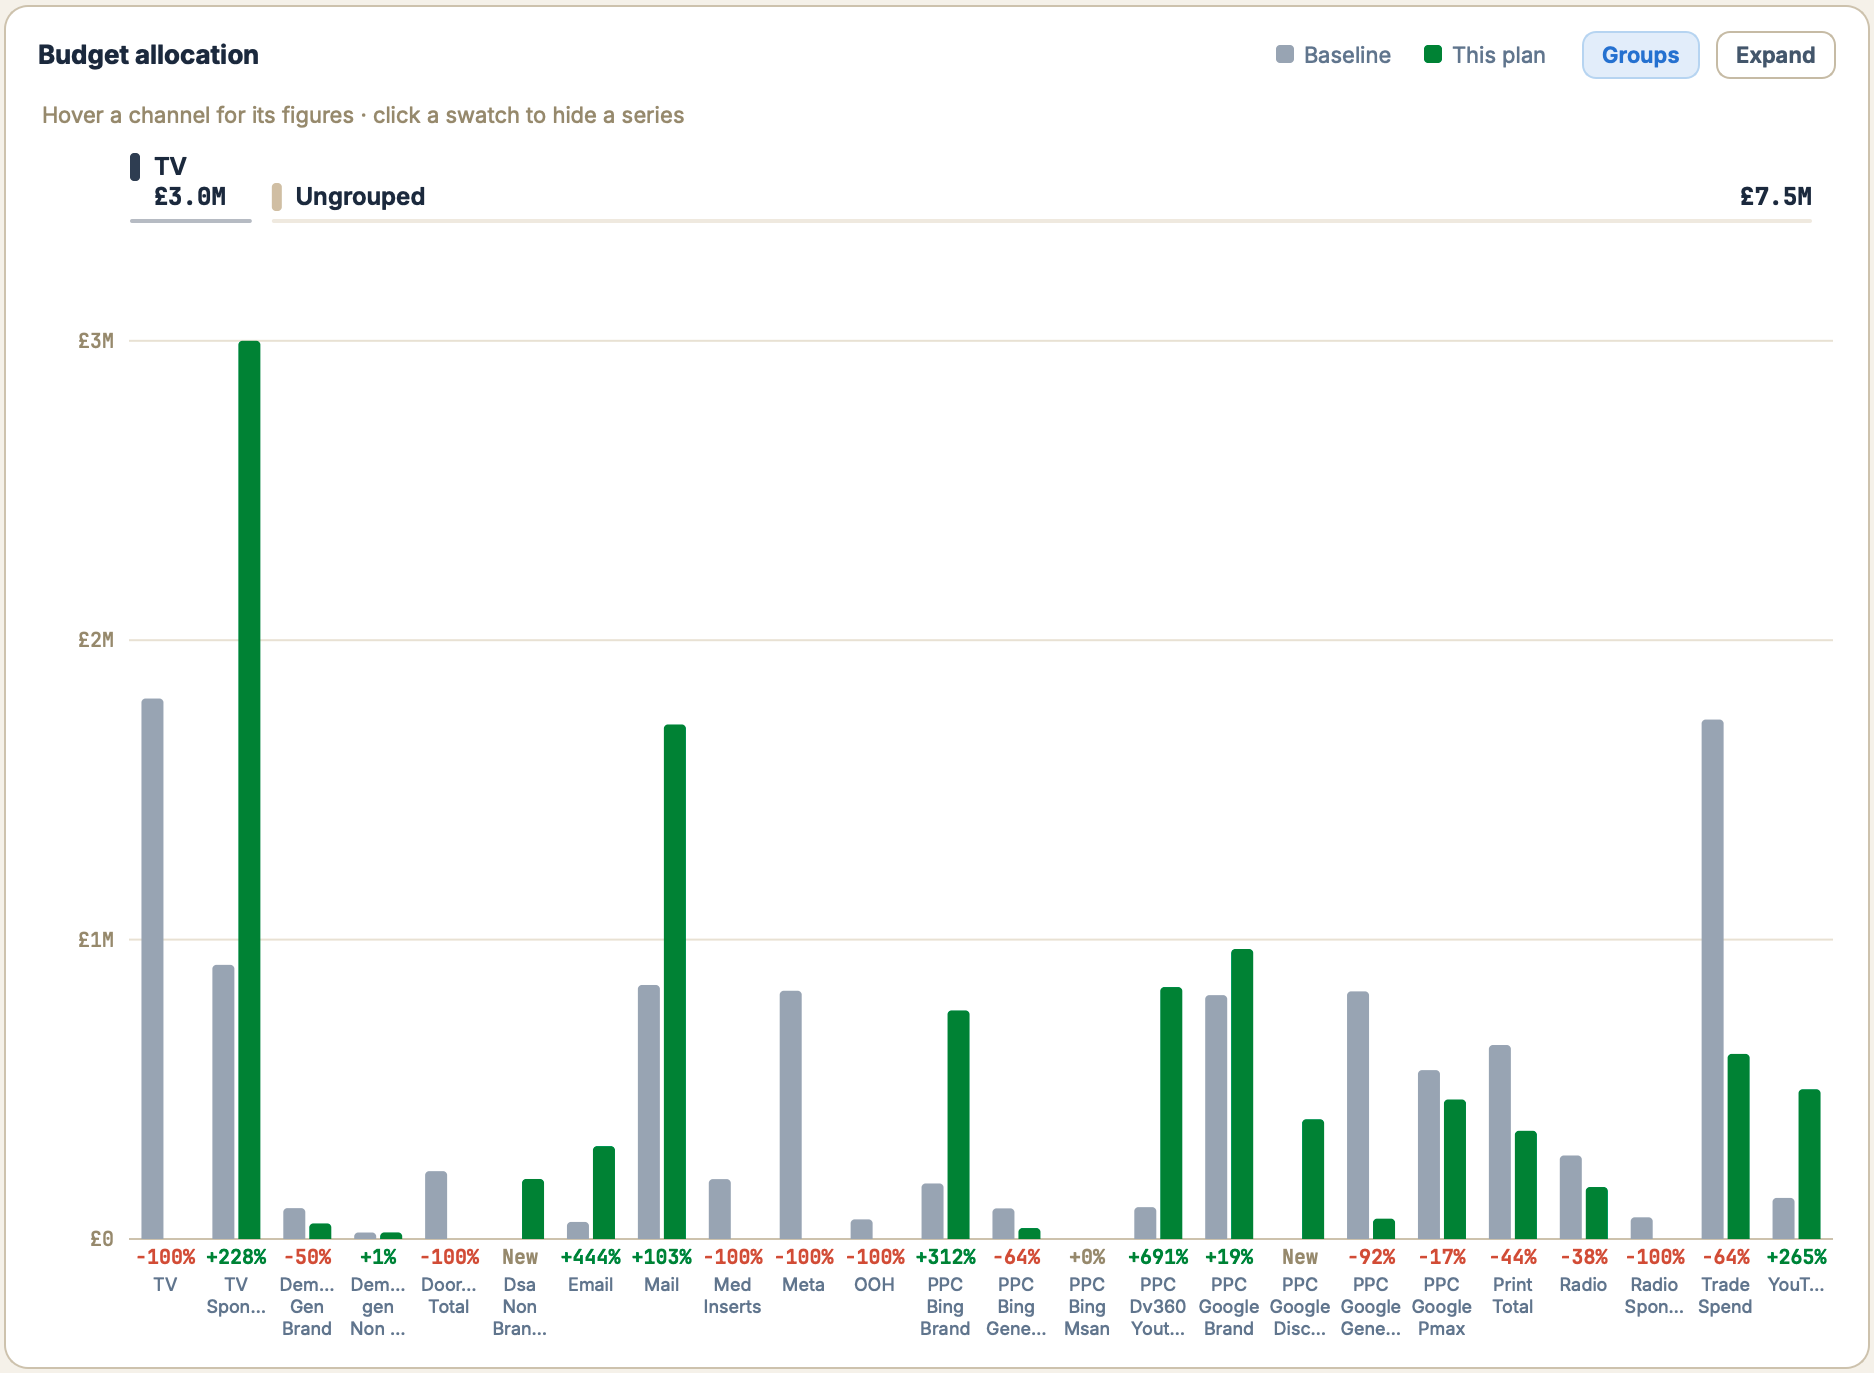Click the grey Med Inserts baseline bar
Viewport: 1874px width, 1373px height.
pyautogui.click(x=720, y=1209)
